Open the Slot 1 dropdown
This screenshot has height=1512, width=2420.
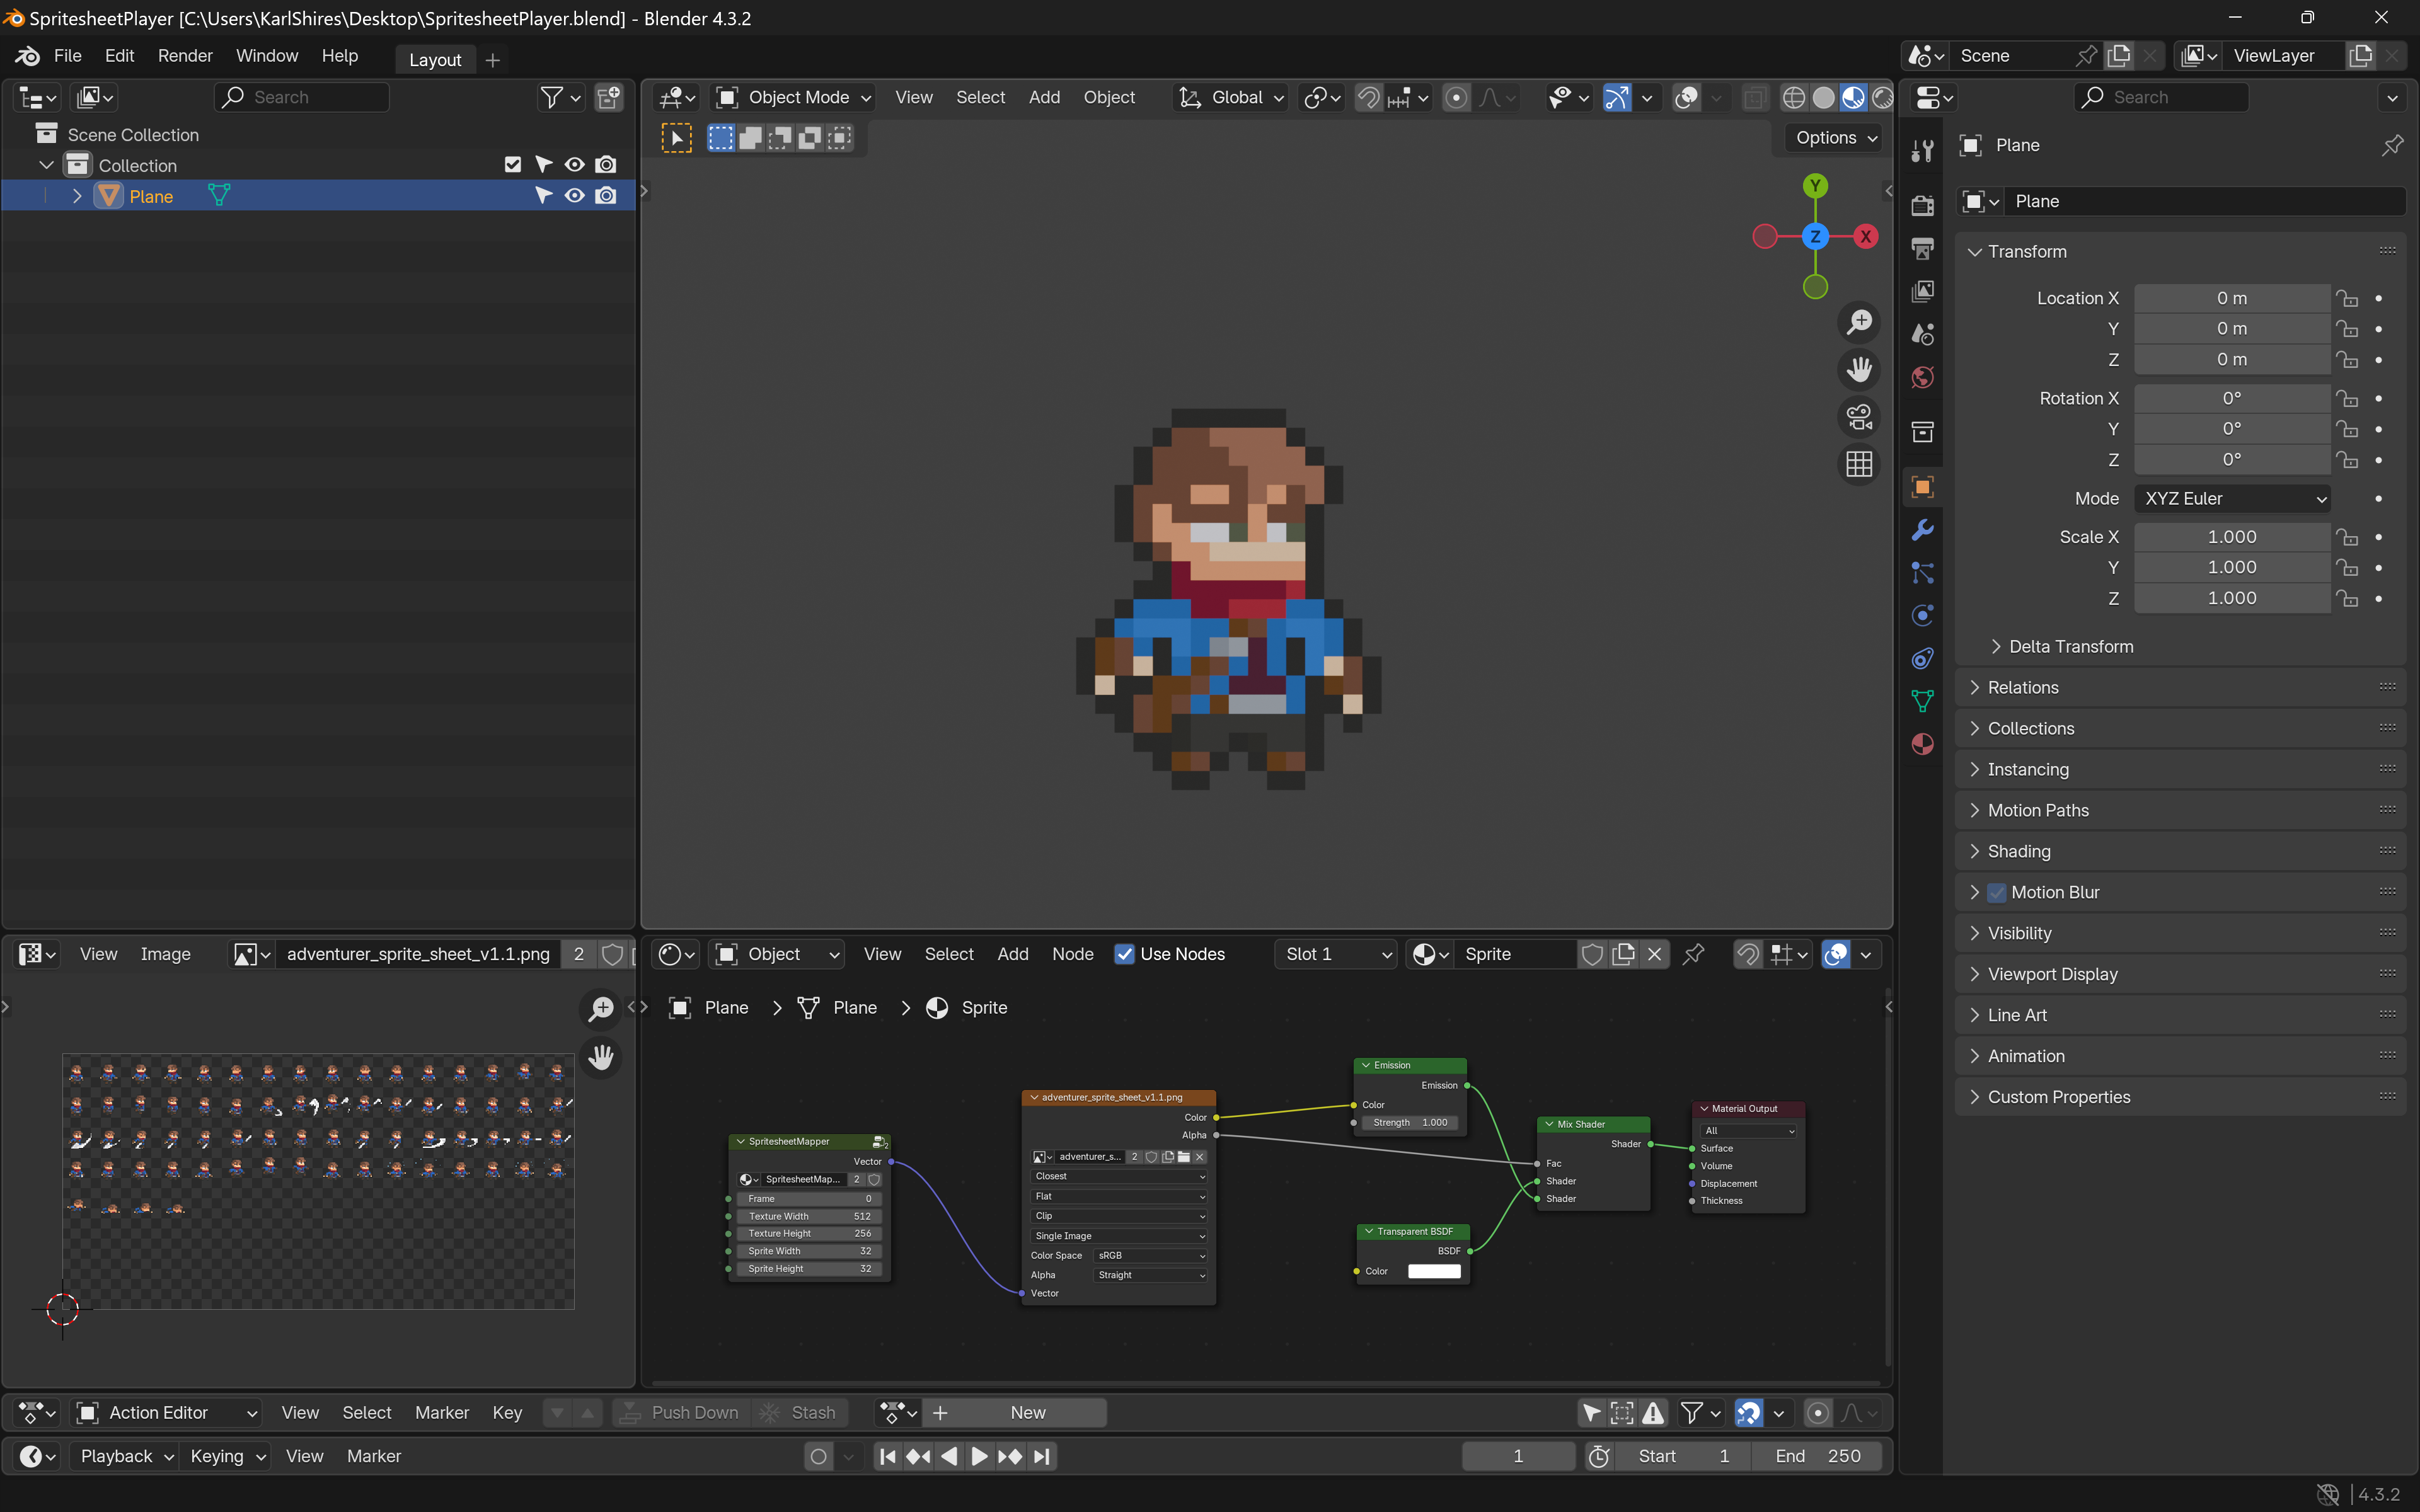1336,954
